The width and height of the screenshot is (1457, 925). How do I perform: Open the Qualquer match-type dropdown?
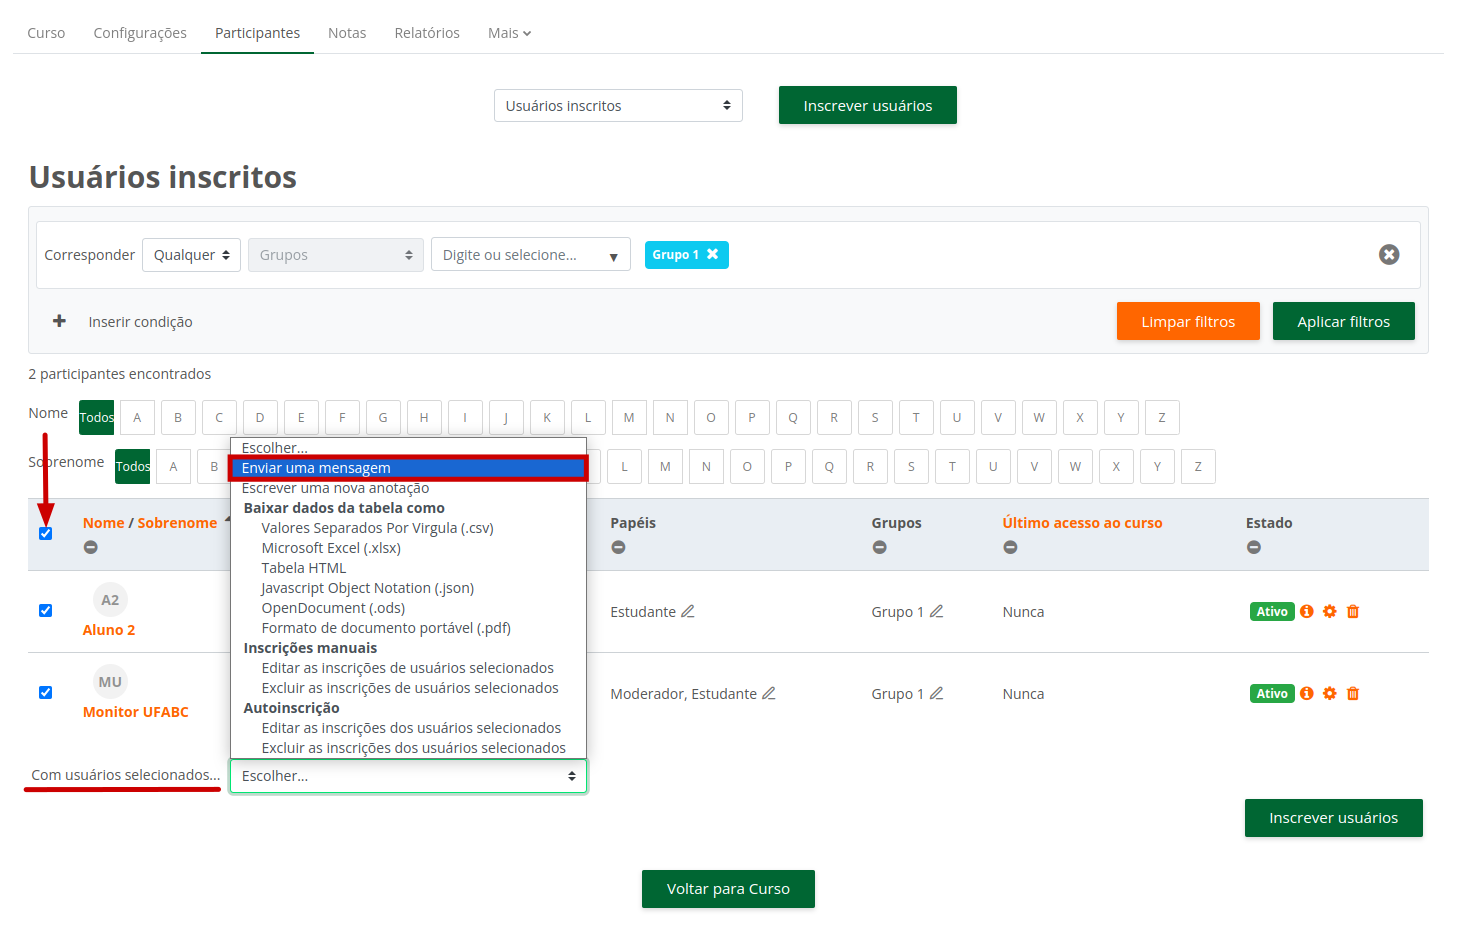click(x=191, y=255)
